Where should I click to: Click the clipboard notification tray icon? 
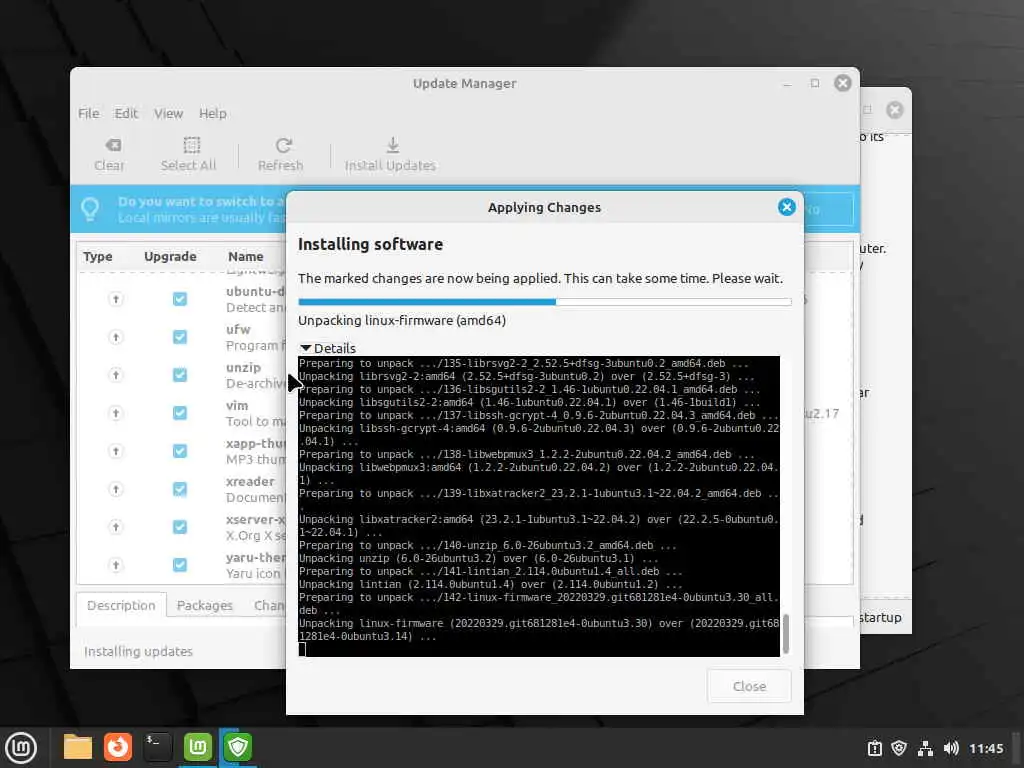pos(875,748)
